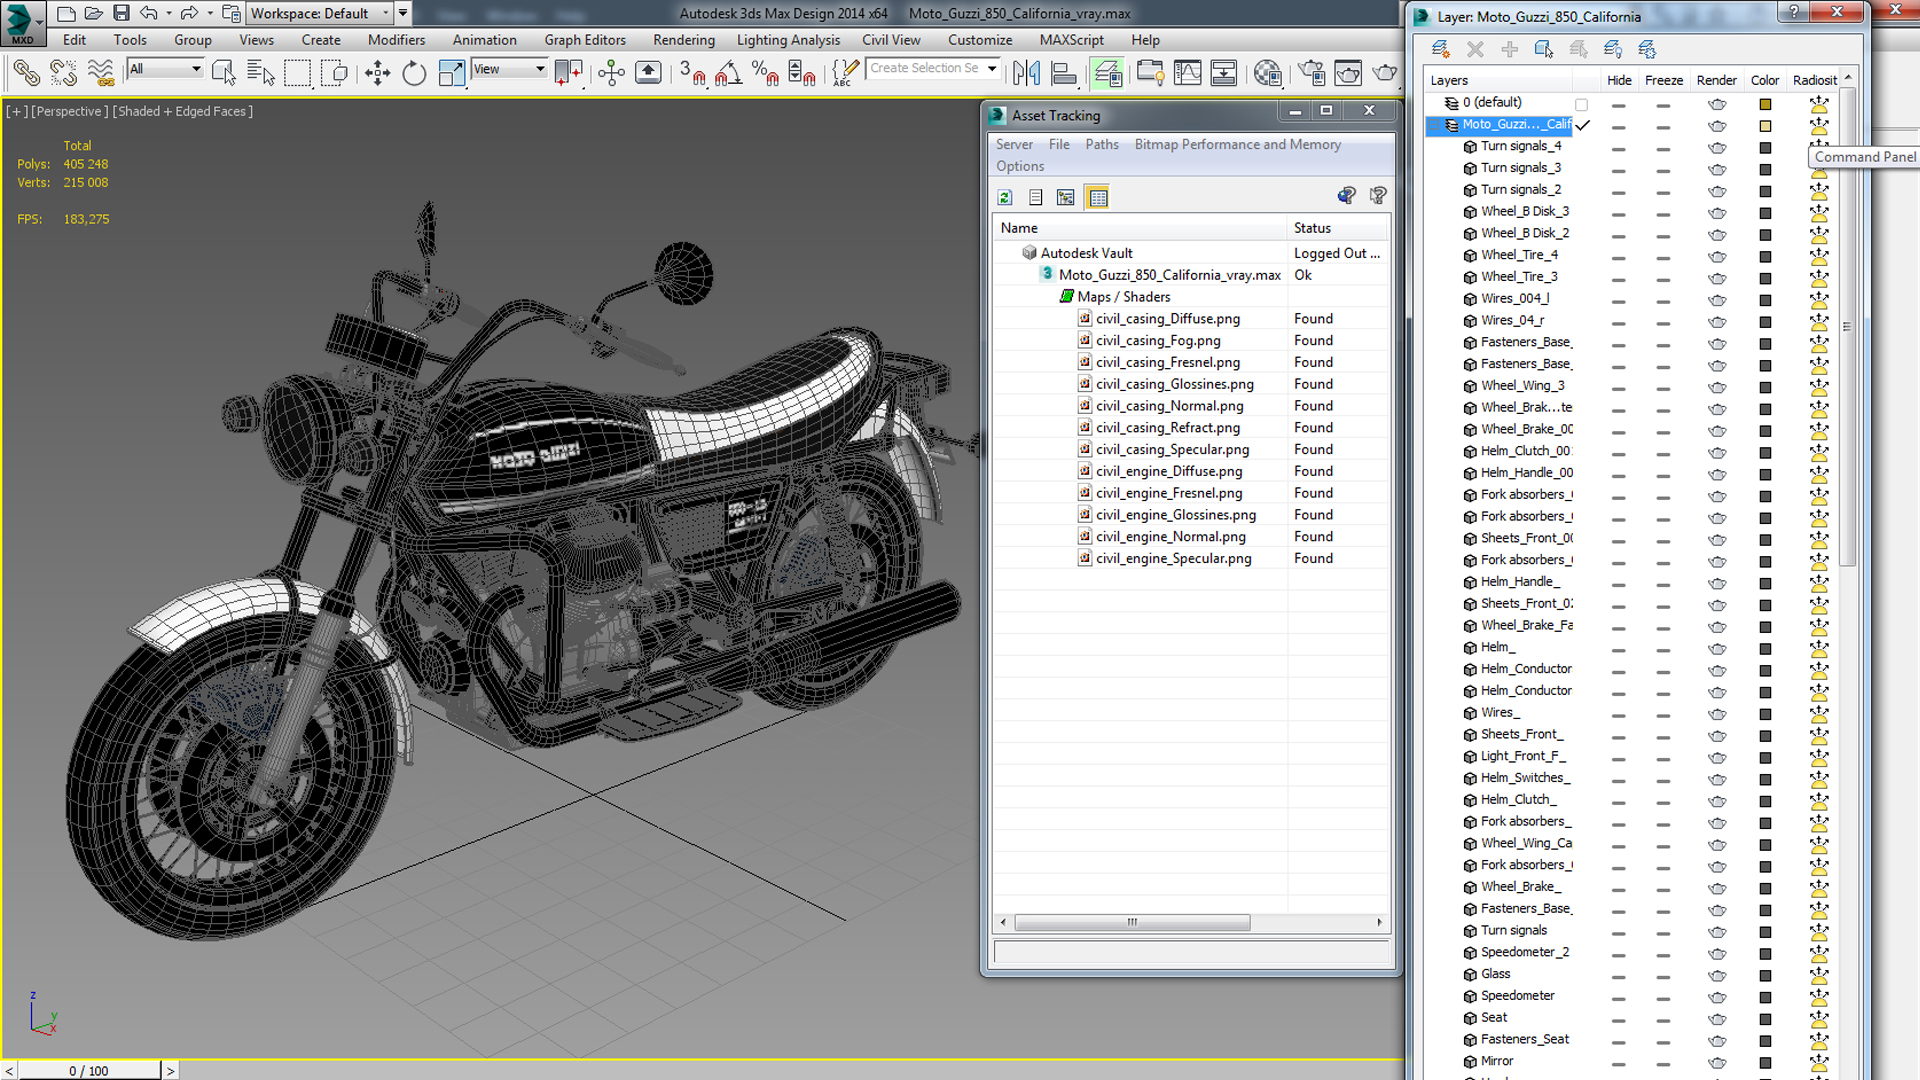Change color swatch of Moto_Guzzi layer
The width and height of the screenshot is (1920, 1080).
tap(1765, 126)
